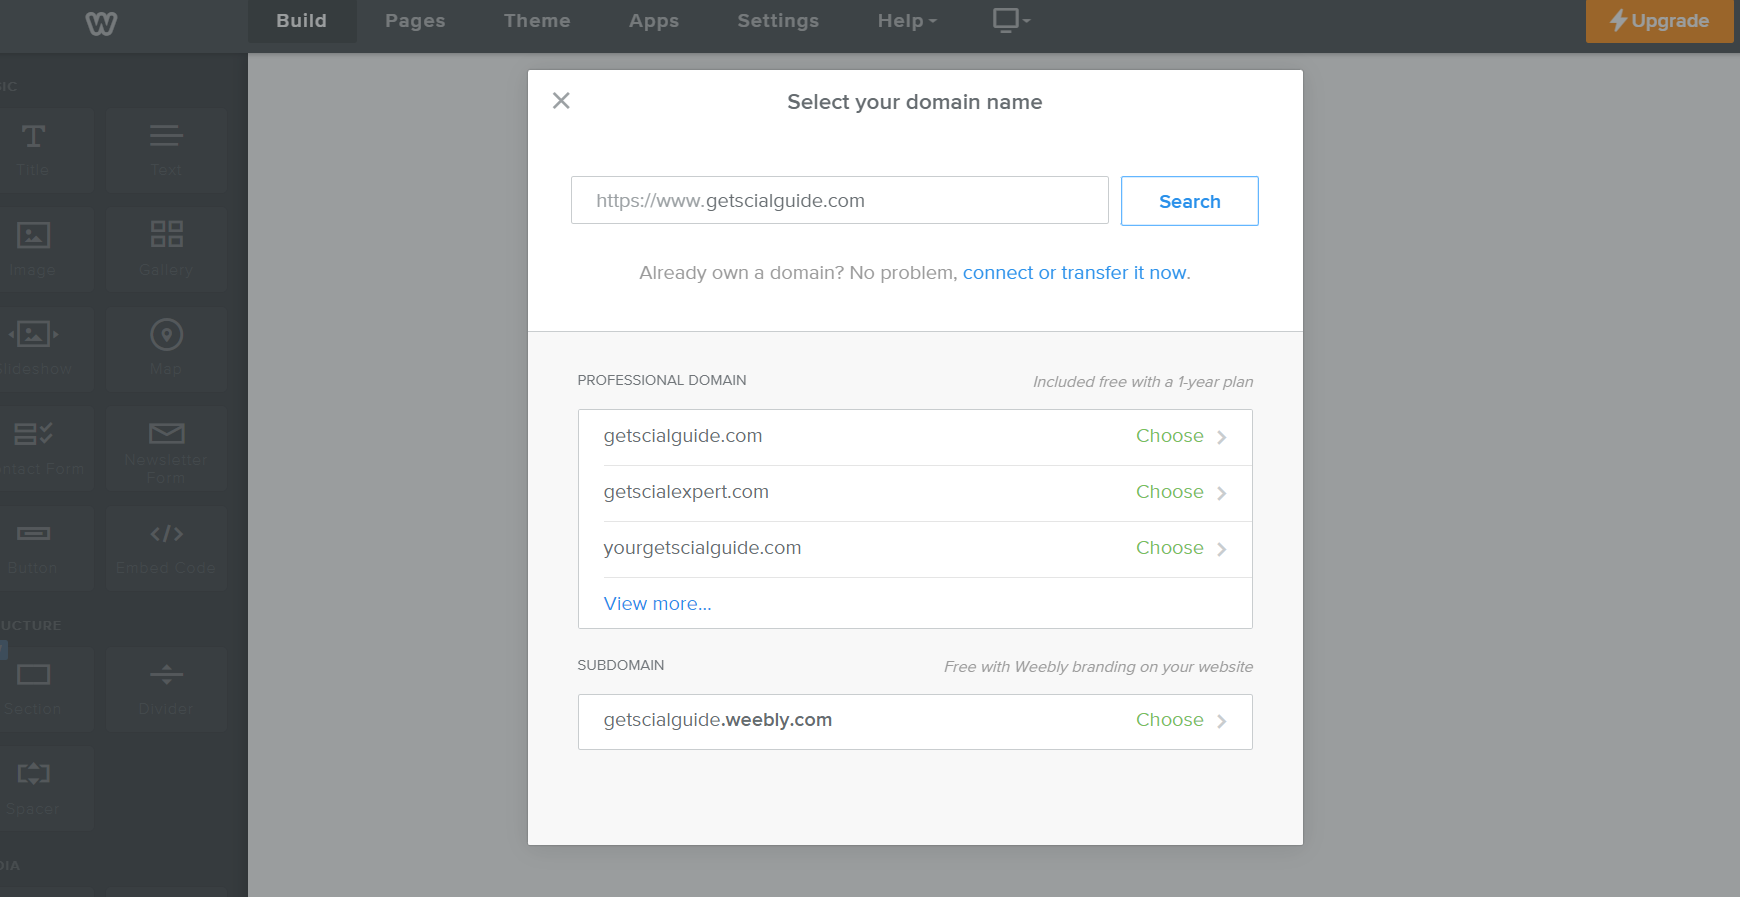Image resolution: width=1740 pixels, height=897 pixels.
Task: Click the View more... link
Action: (x=657, y=604)
